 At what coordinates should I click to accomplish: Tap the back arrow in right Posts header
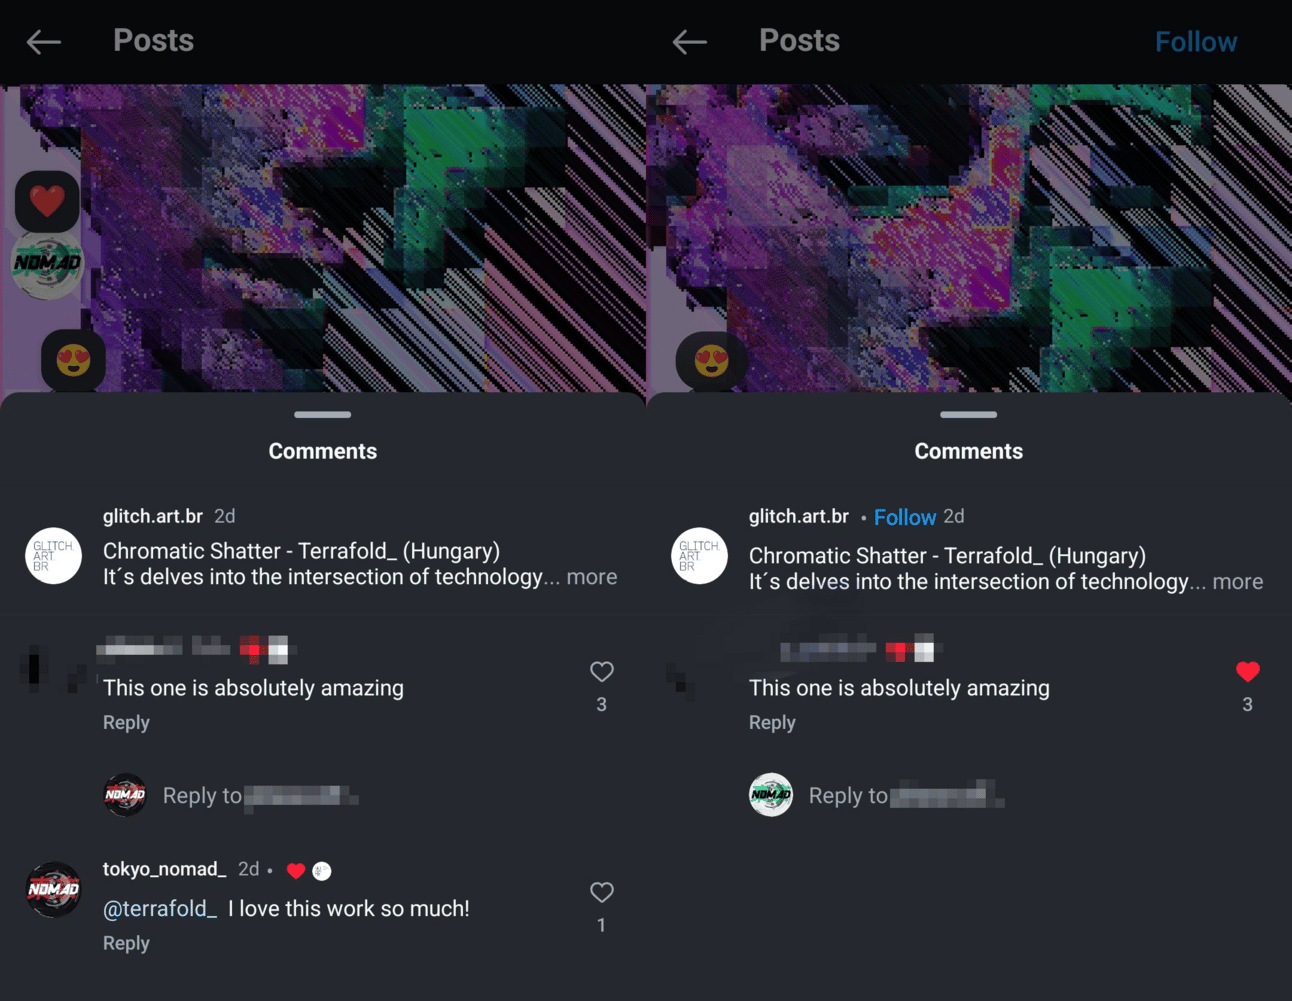(x=690, y=42)
